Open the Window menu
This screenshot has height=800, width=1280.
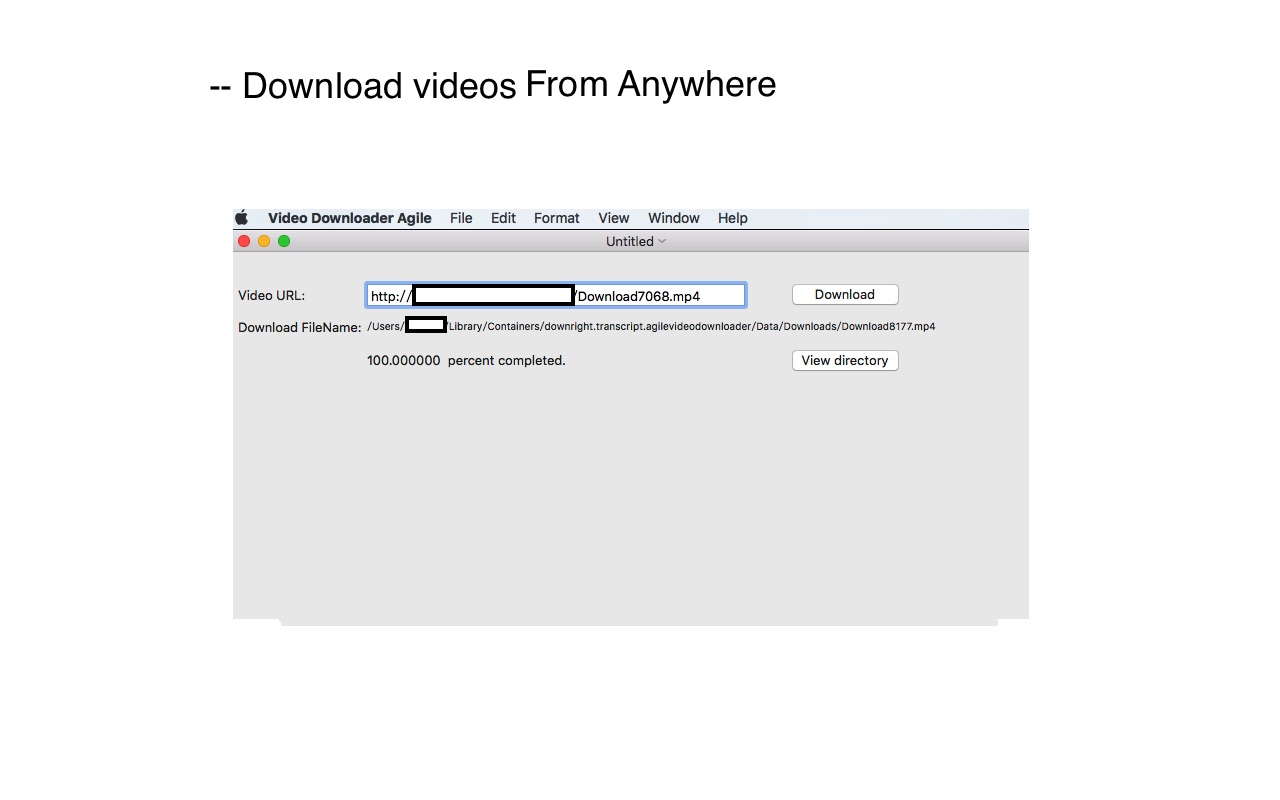click(x=674, y=218)
